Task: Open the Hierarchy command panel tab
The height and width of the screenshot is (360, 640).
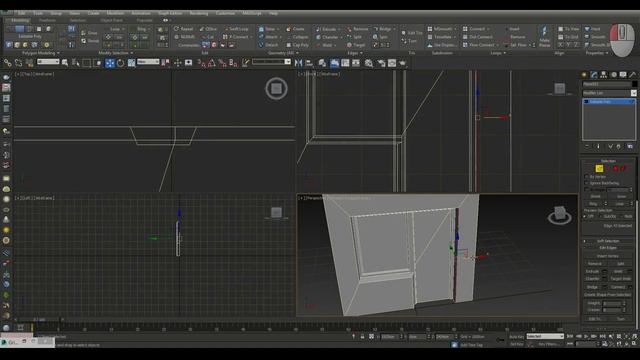Action: [603, 75]
